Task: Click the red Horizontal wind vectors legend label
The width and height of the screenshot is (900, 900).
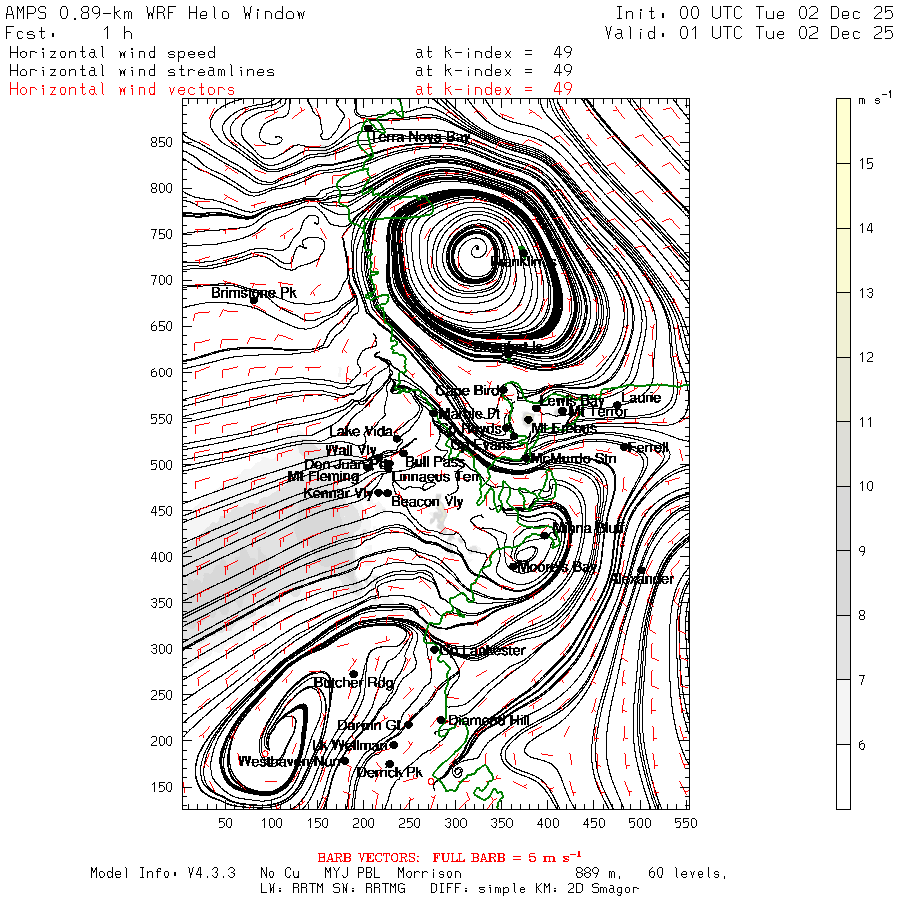Action: point(122,89)
